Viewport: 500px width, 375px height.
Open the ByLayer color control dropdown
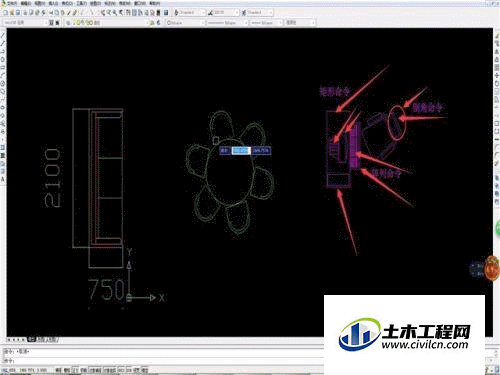185,23
